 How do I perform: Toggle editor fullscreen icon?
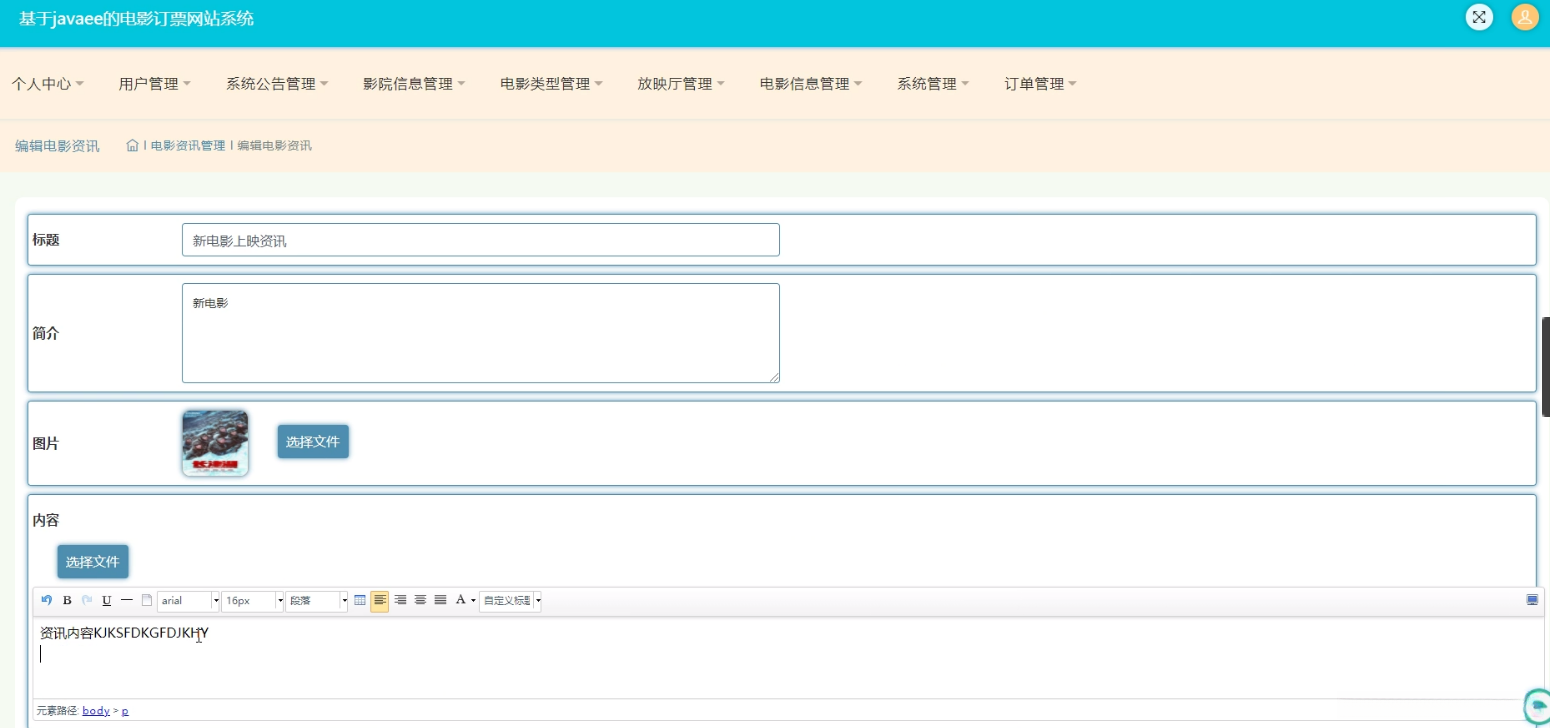pos(1532,600)
